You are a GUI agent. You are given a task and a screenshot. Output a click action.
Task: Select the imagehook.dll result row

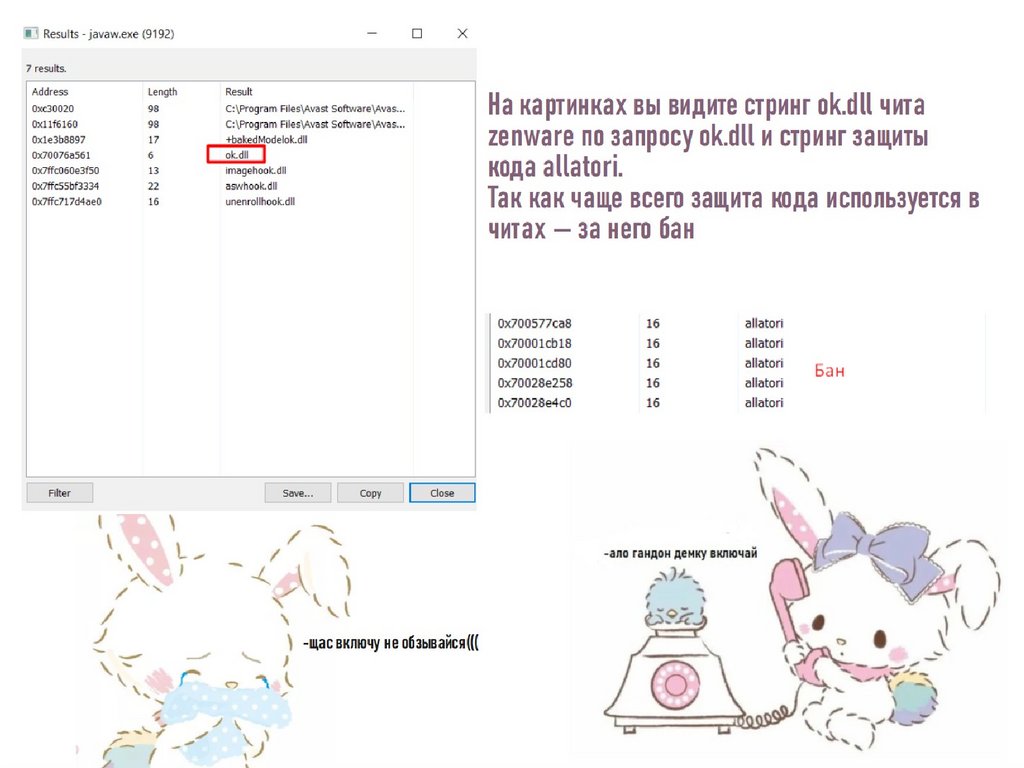[x=256, y=170]
